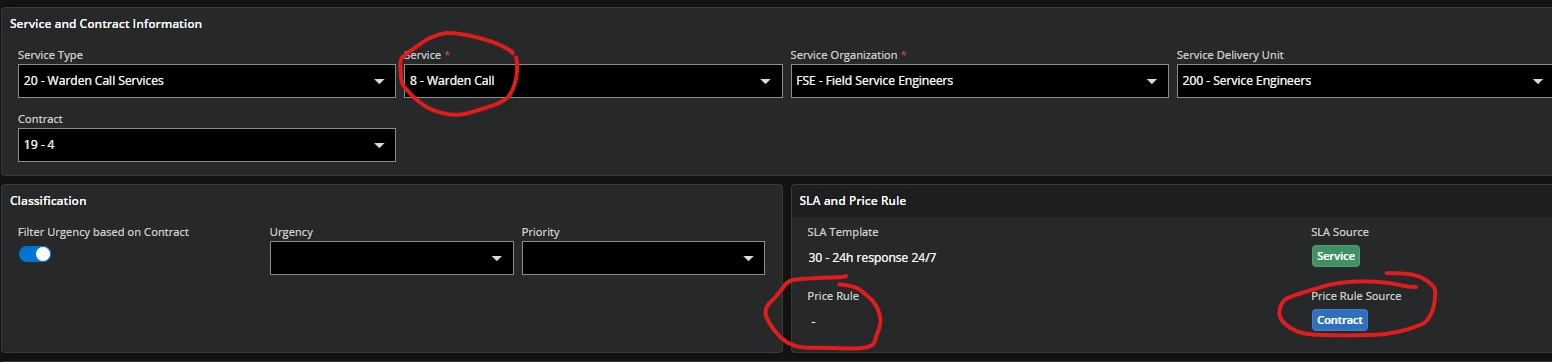This screenshot has width=1552, height=362.
Task: Click the arrow icon in the Service field
Action: pos(766,81)
